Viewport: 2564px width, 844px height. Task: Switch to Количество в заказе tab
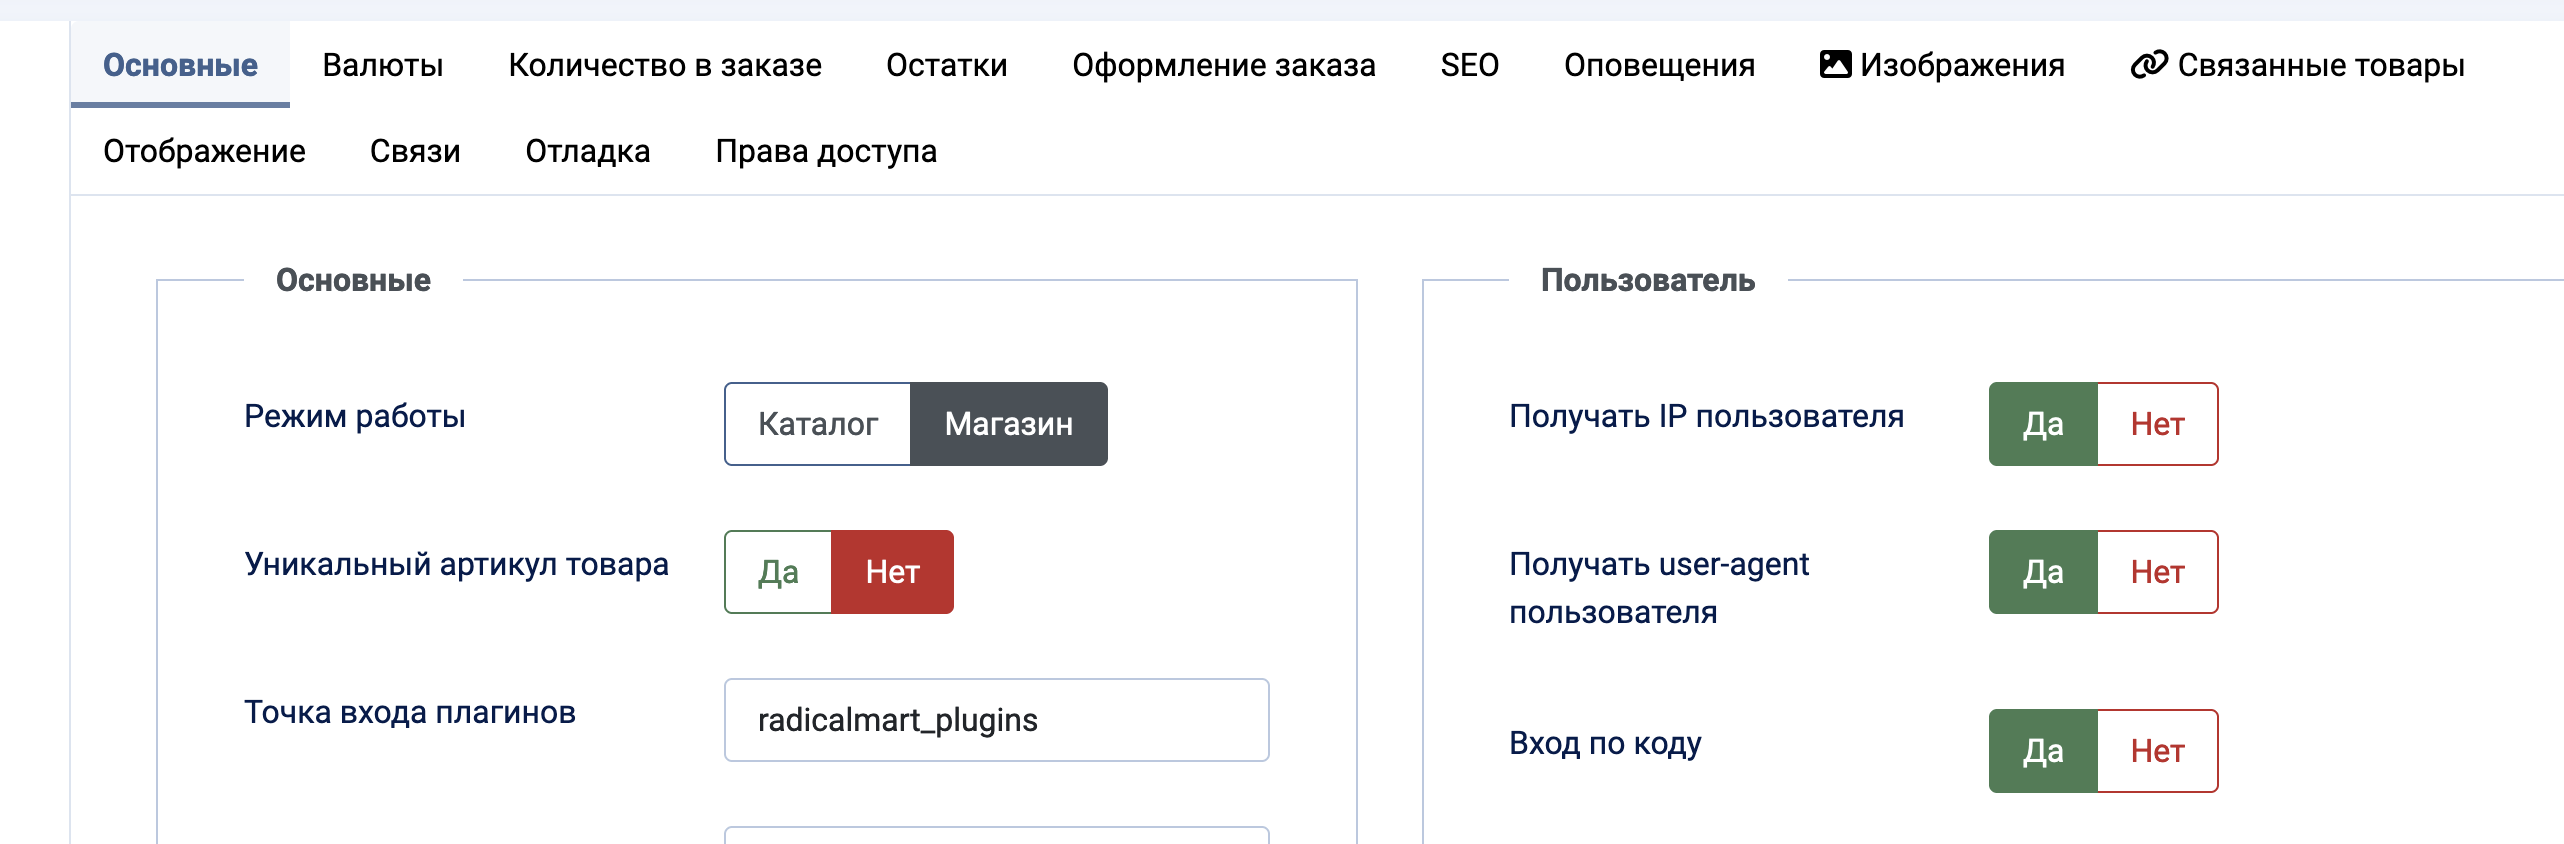(664, 65)
